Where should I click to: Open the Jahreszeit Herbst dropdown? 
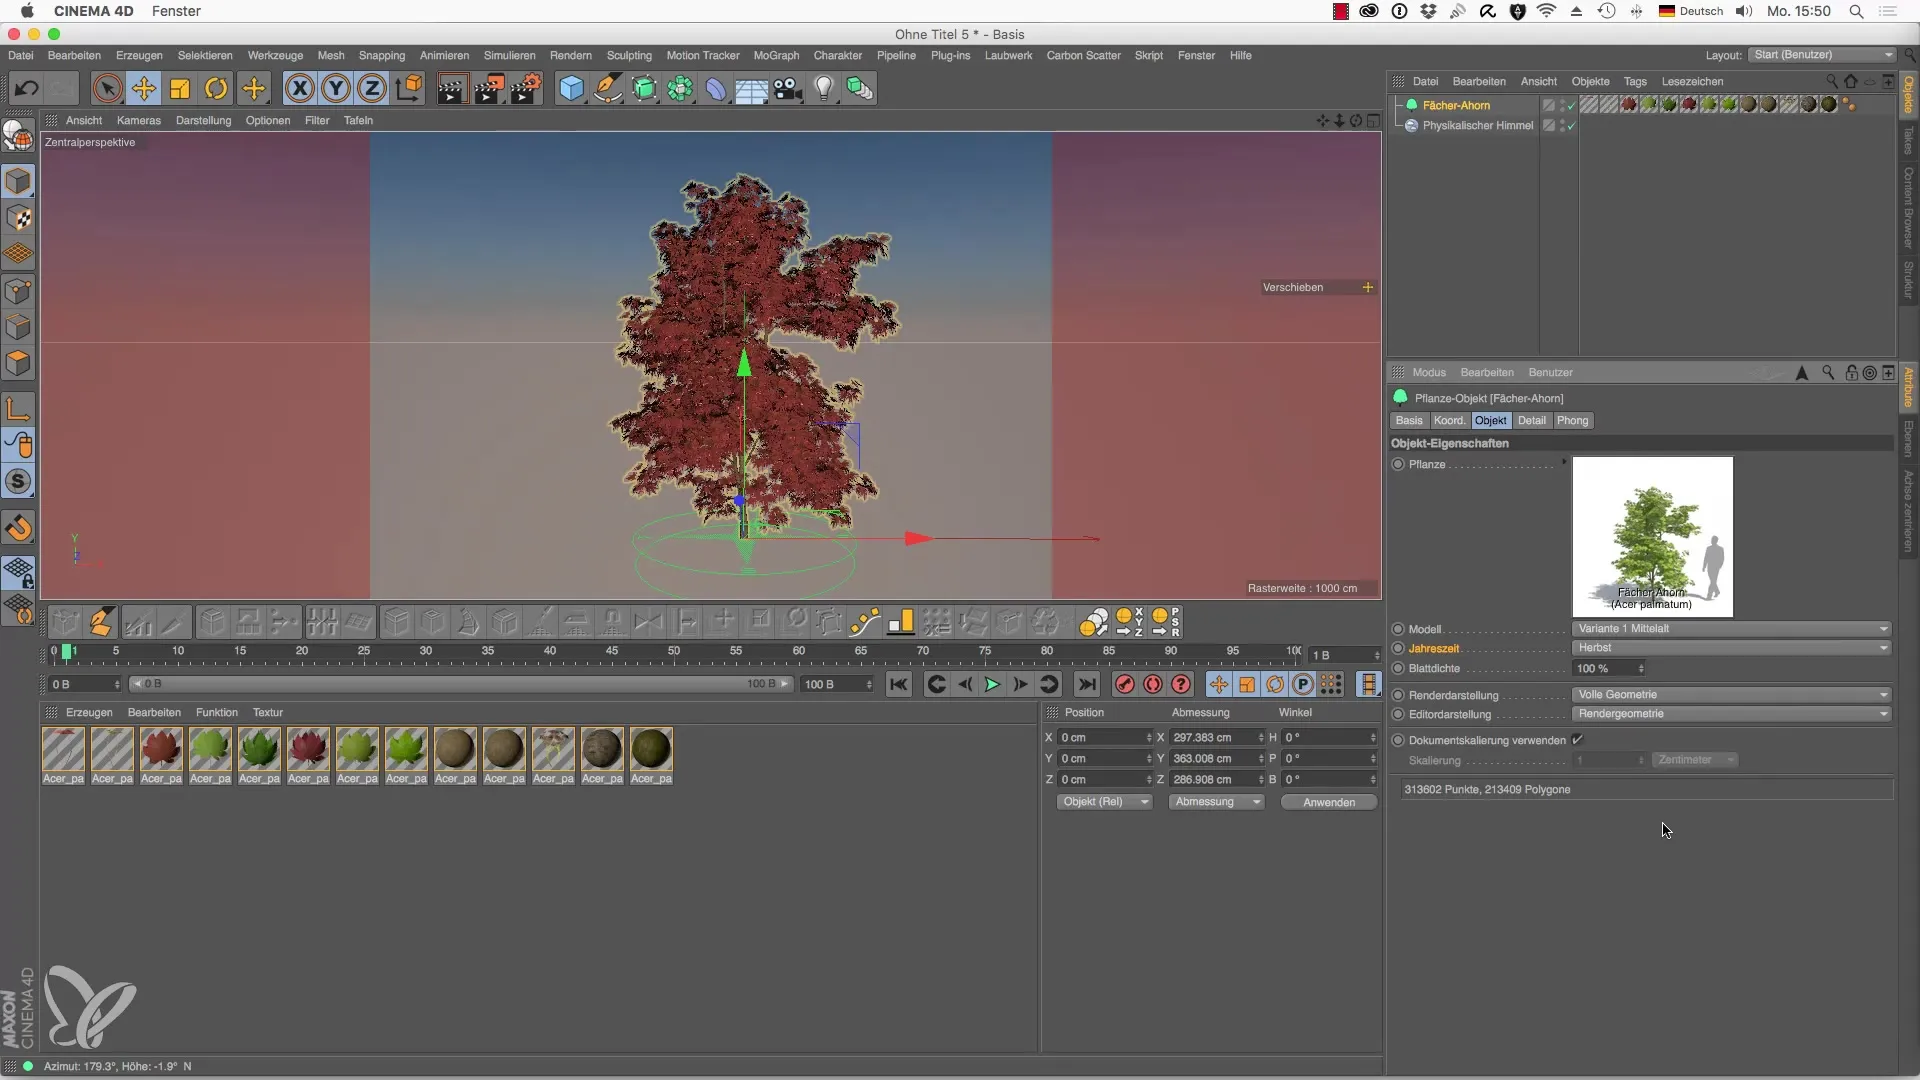click(x=1732, y=648)
